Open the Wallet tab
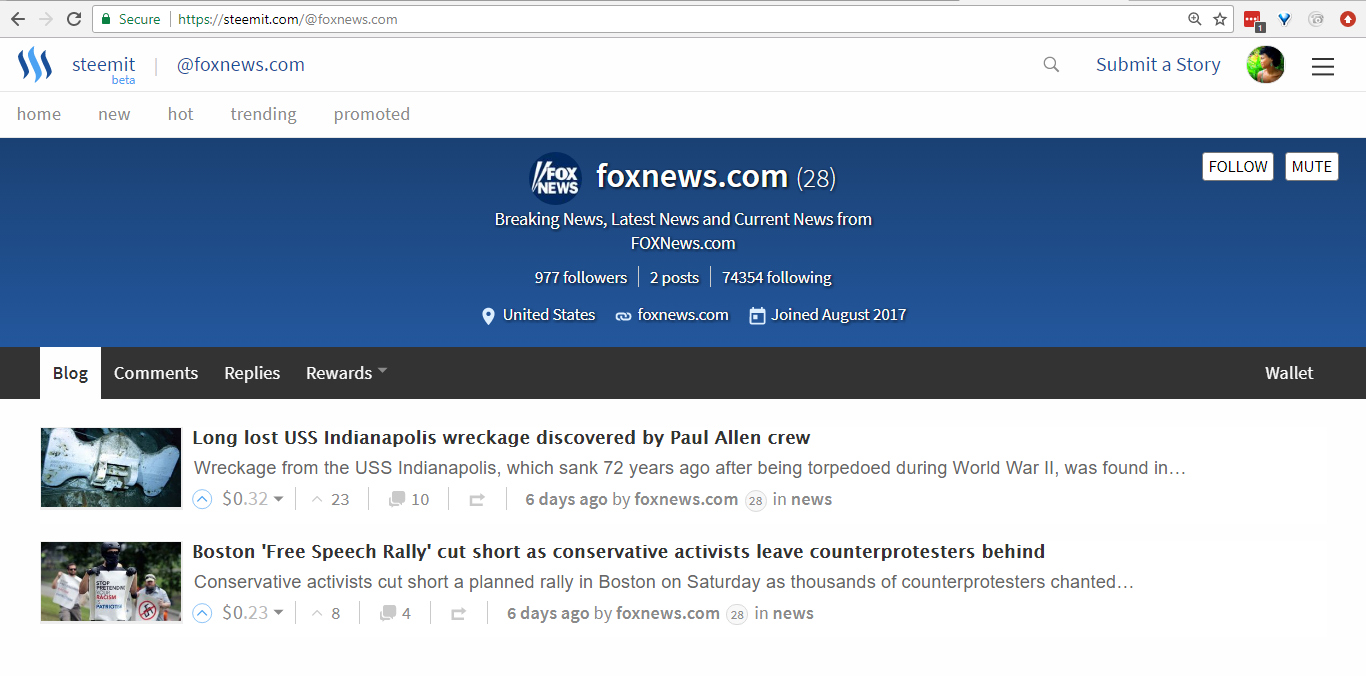Image resolution: width=1366 pixels, height=676 pixels. (1289, 373)
